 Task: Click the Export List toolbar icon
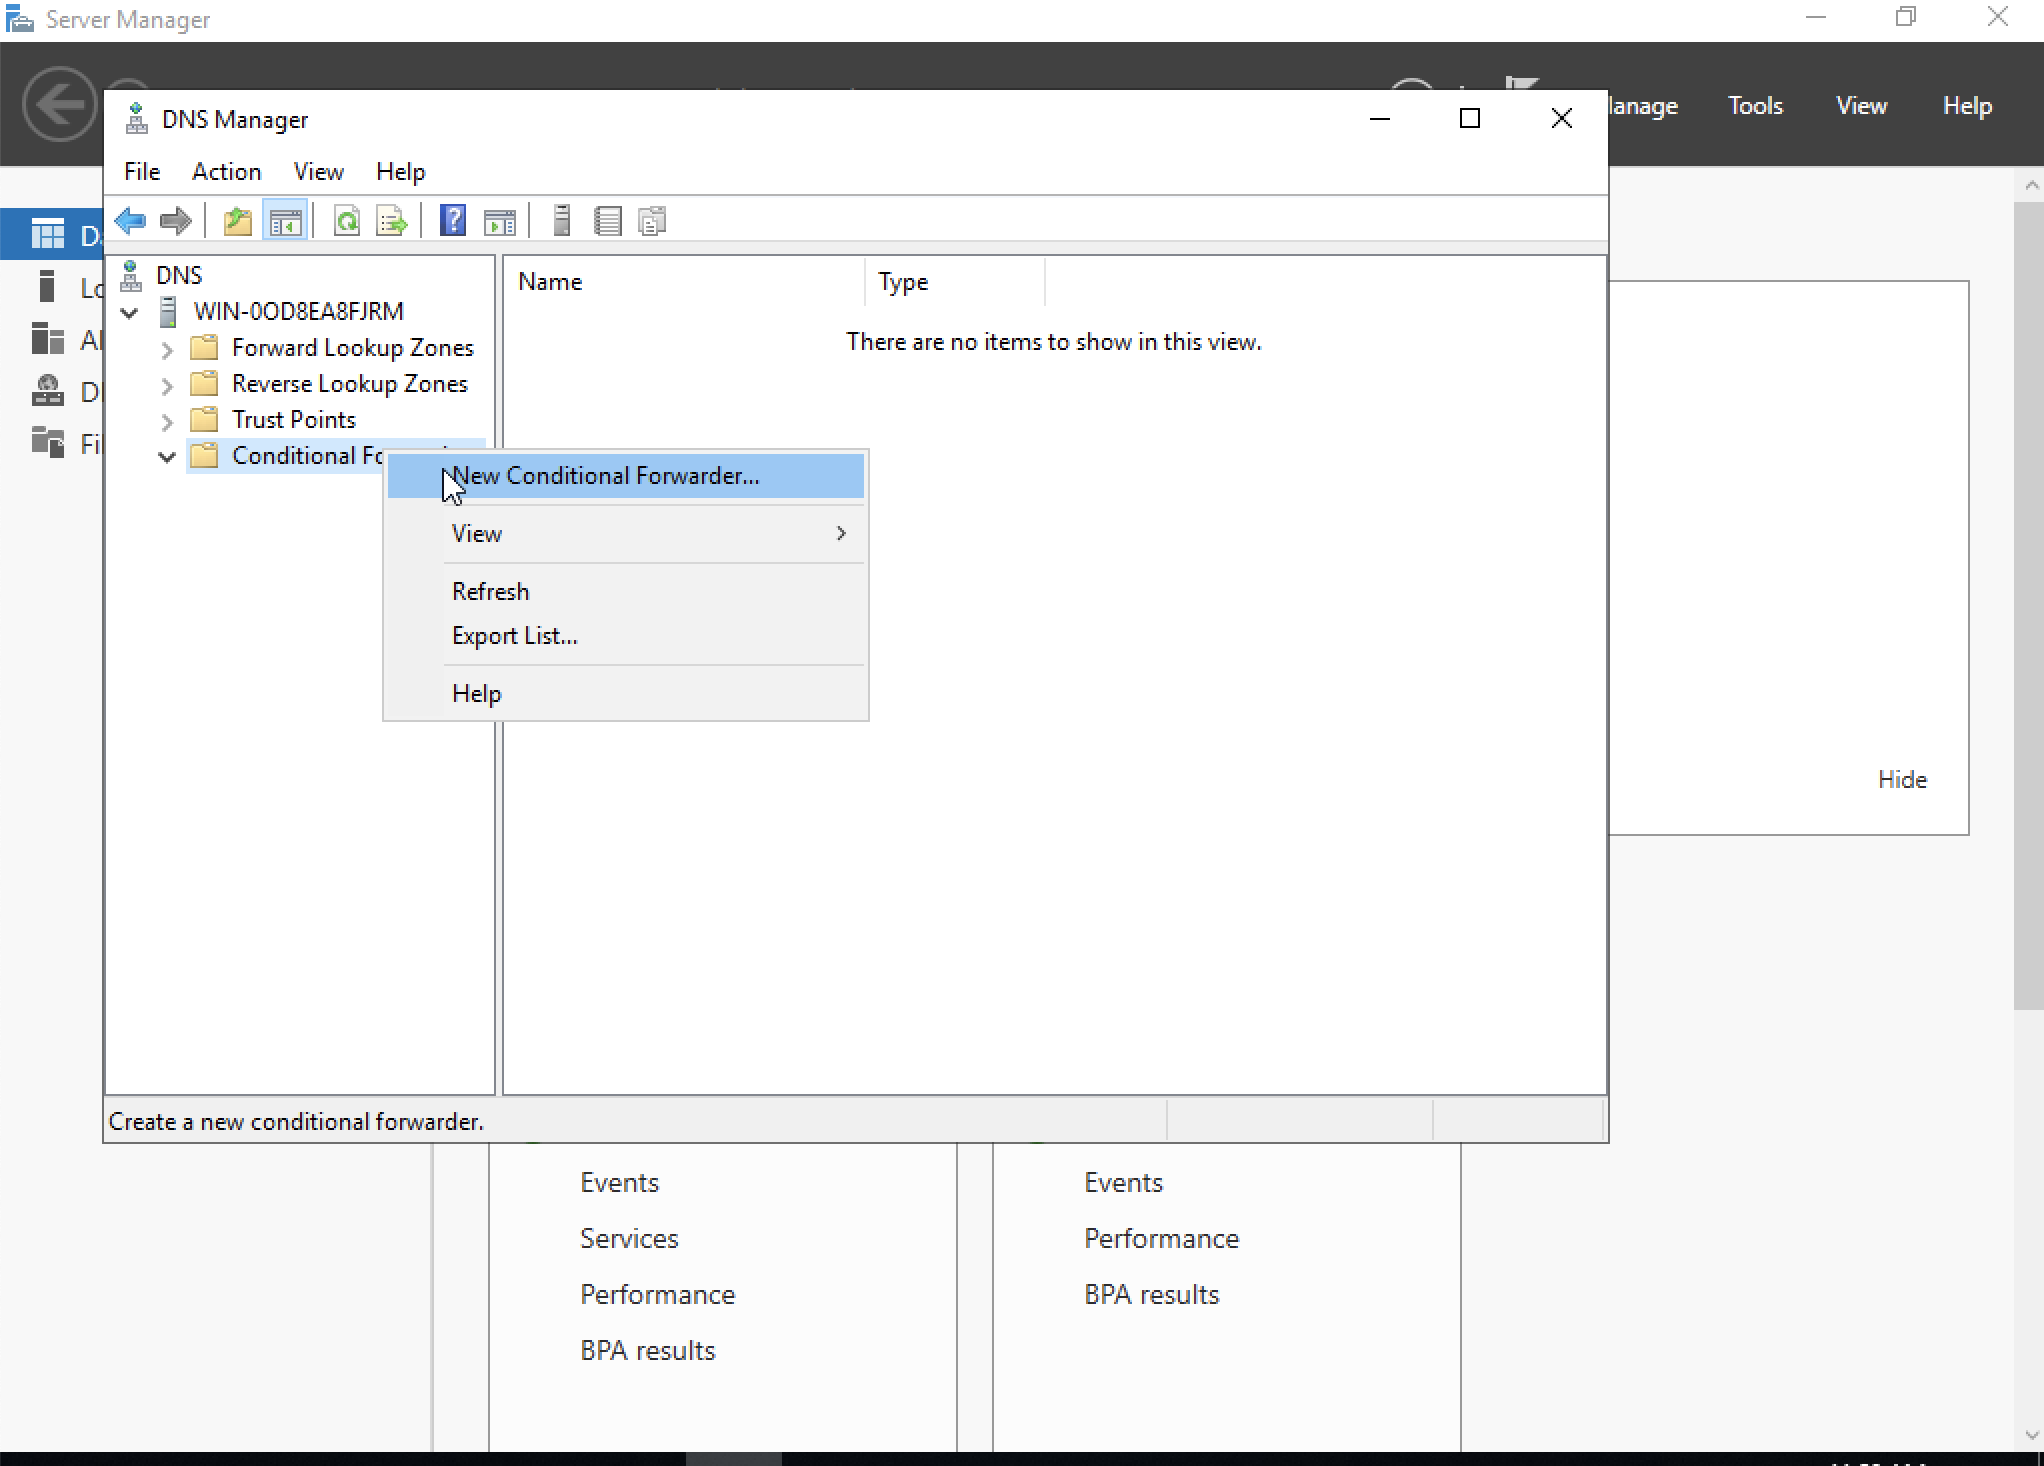391,221
